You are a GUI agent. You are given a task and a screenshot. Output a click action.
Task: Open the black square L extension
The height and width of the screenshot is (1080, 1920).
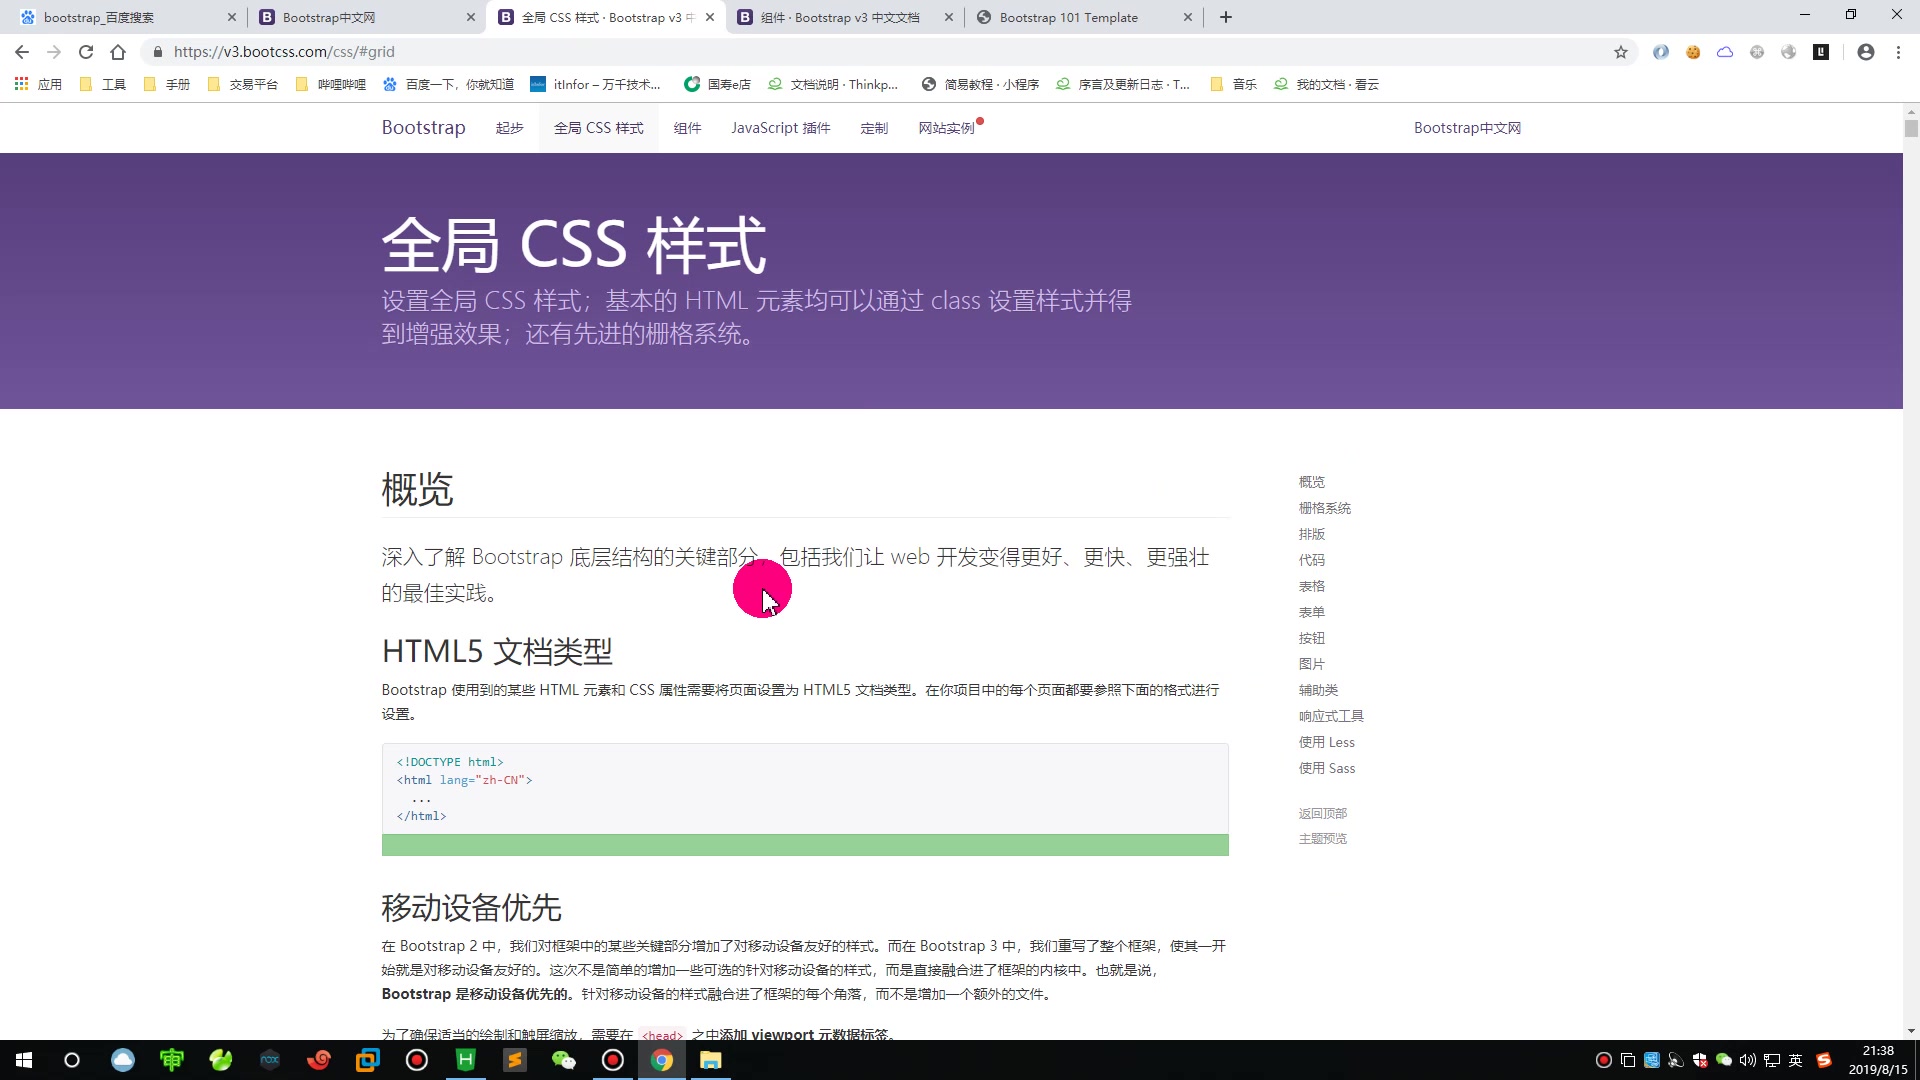(1821, 52)
